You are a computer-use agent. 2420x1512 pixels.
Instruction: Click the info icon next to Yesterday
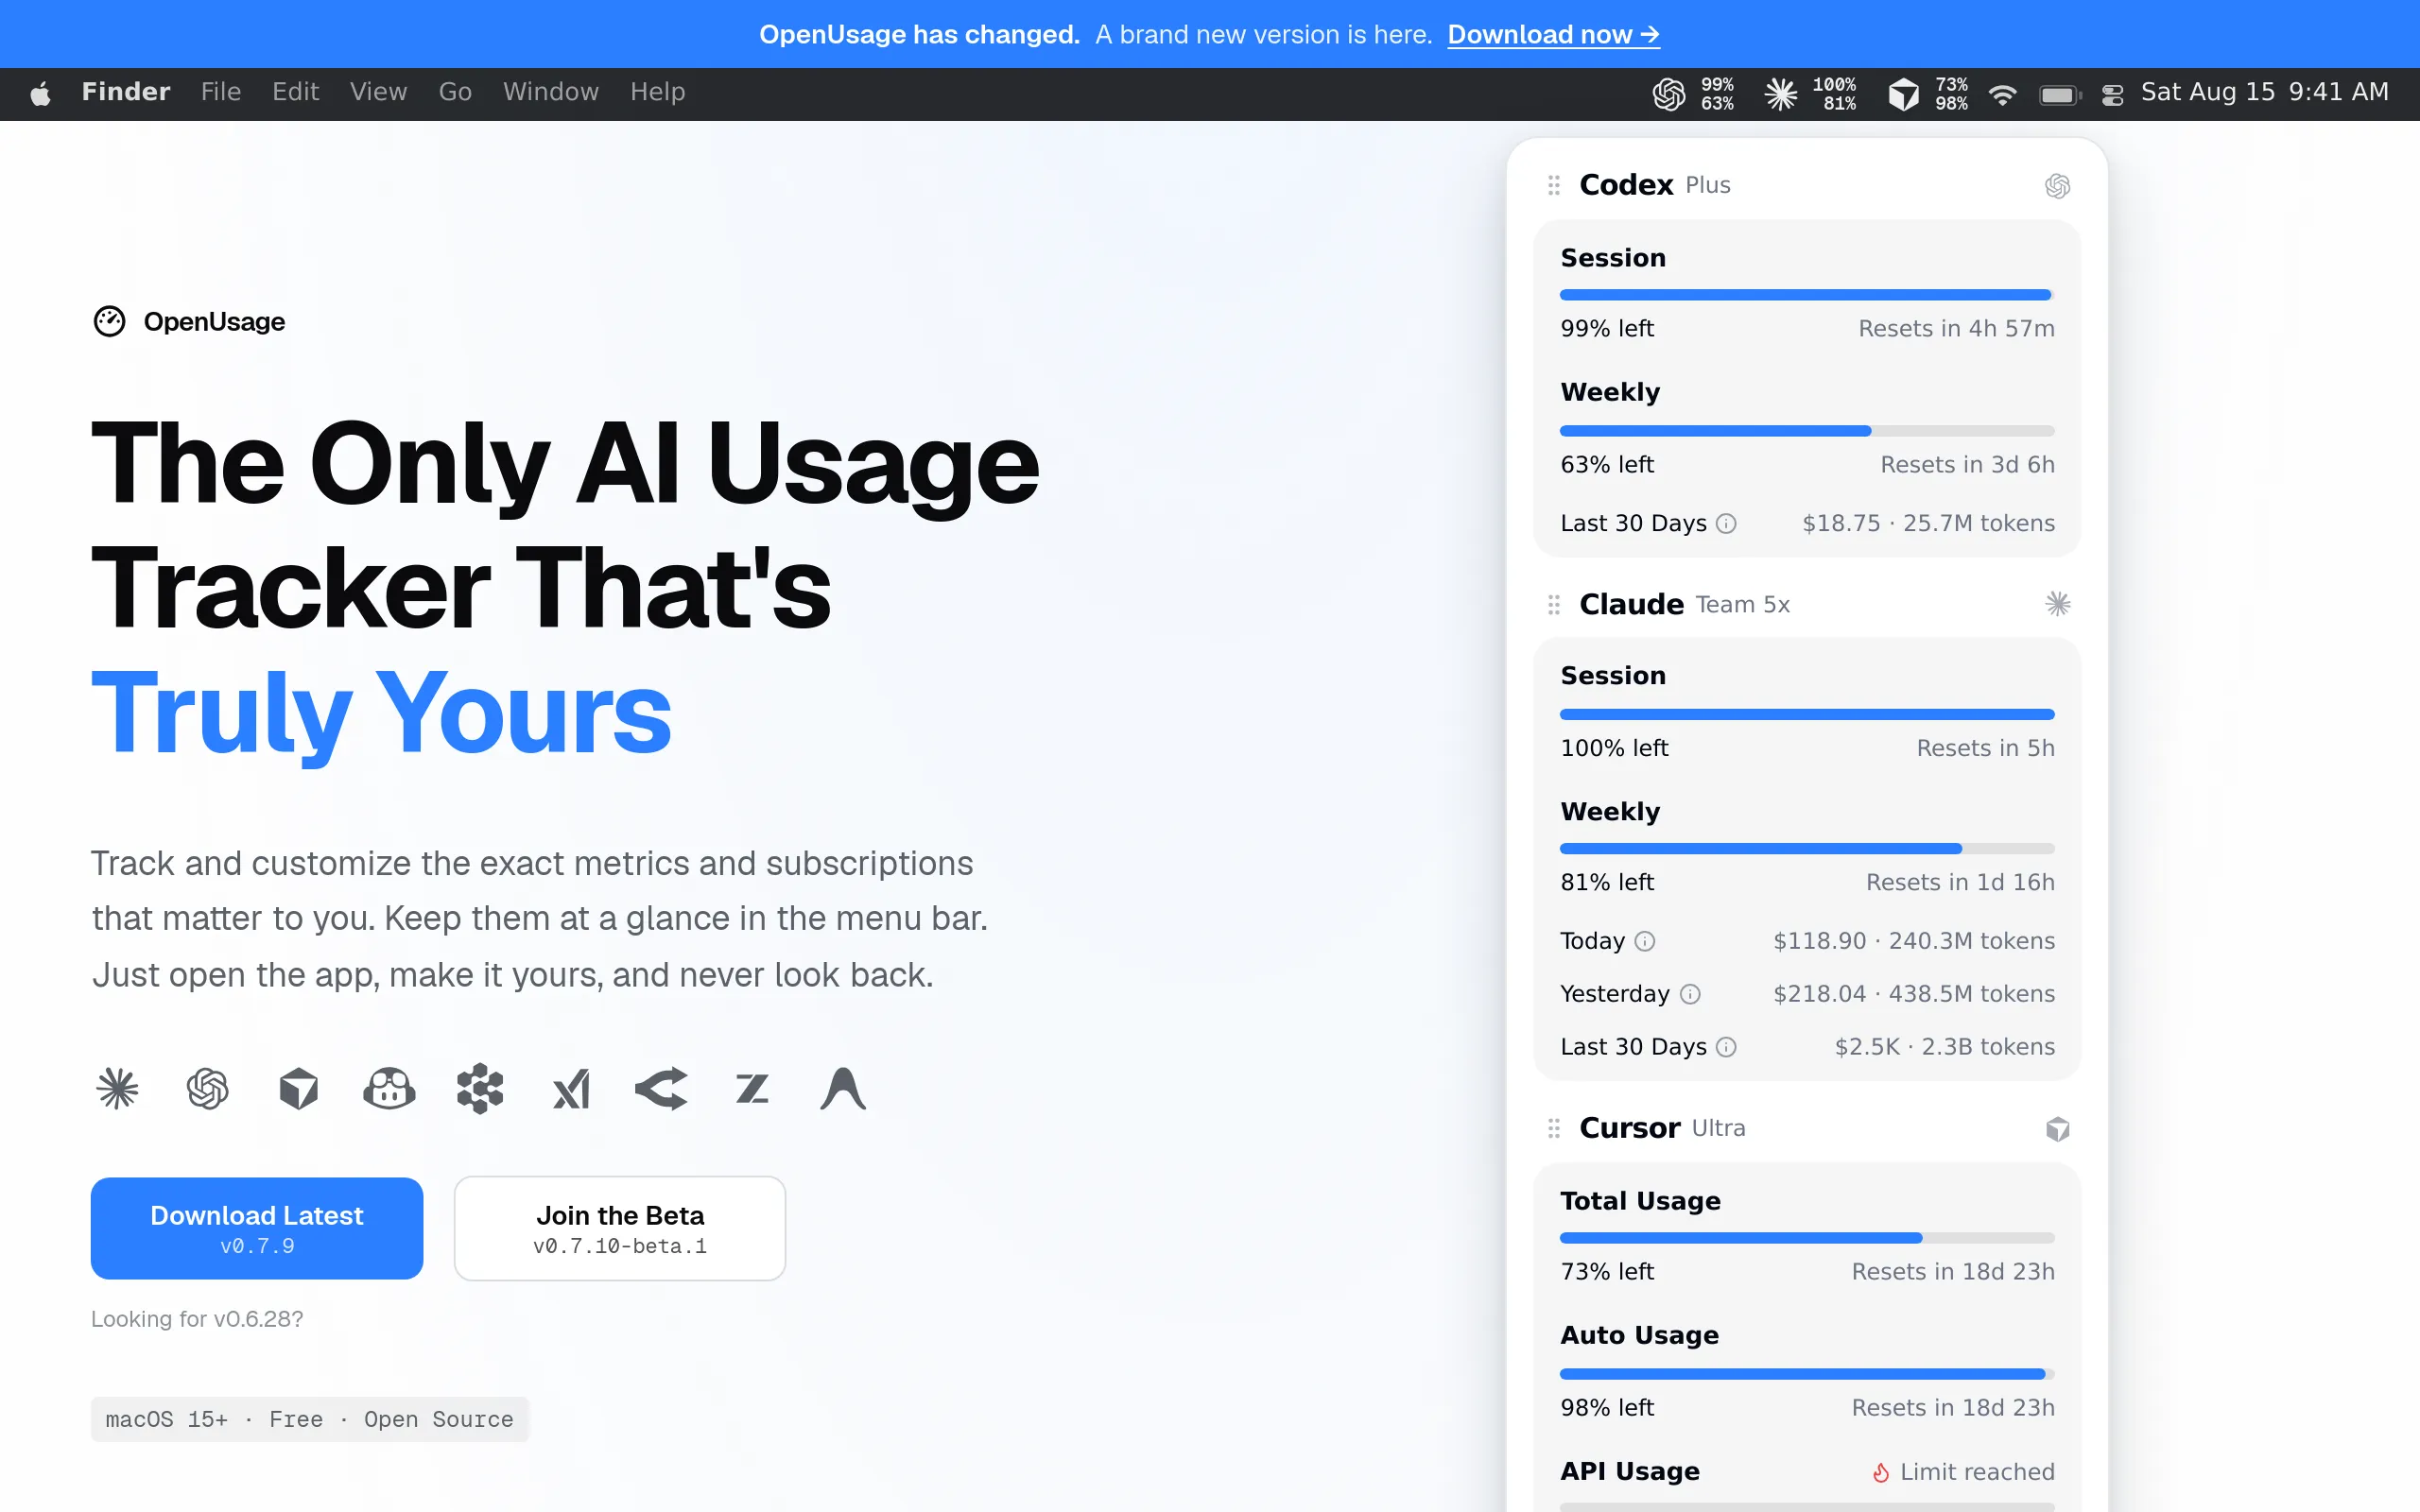pos(1690,994)
